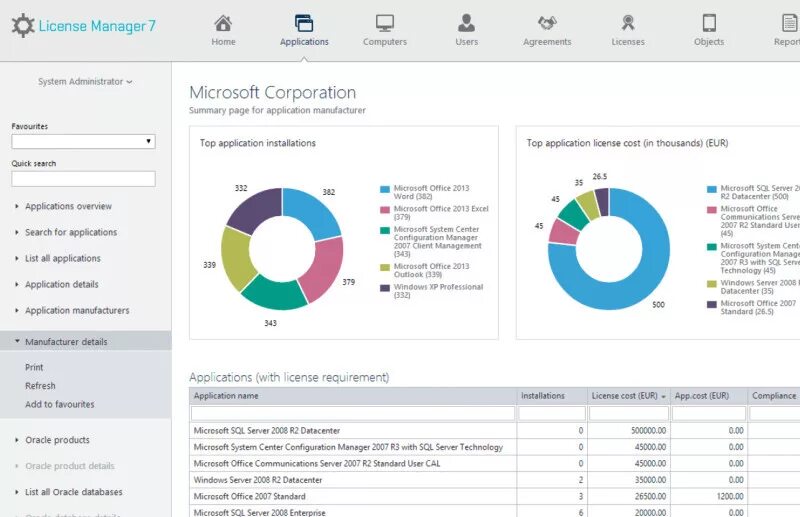Click the olive Office 2013 Outlook legend swatch

(385, 267)
